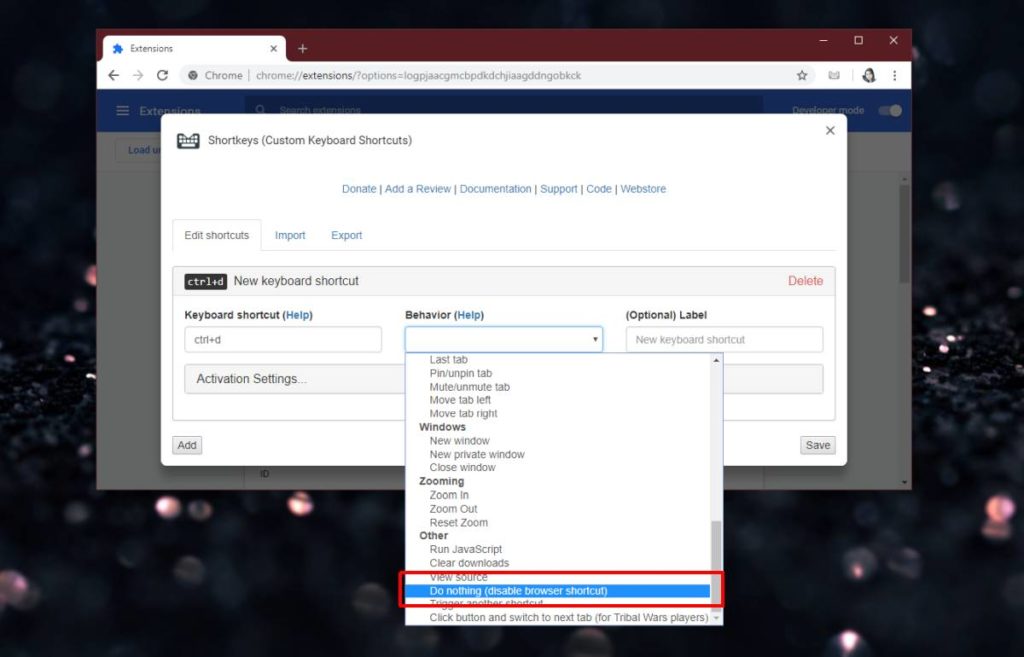
Task: Click the site info icon in the address bar
Action: [193, 75]
